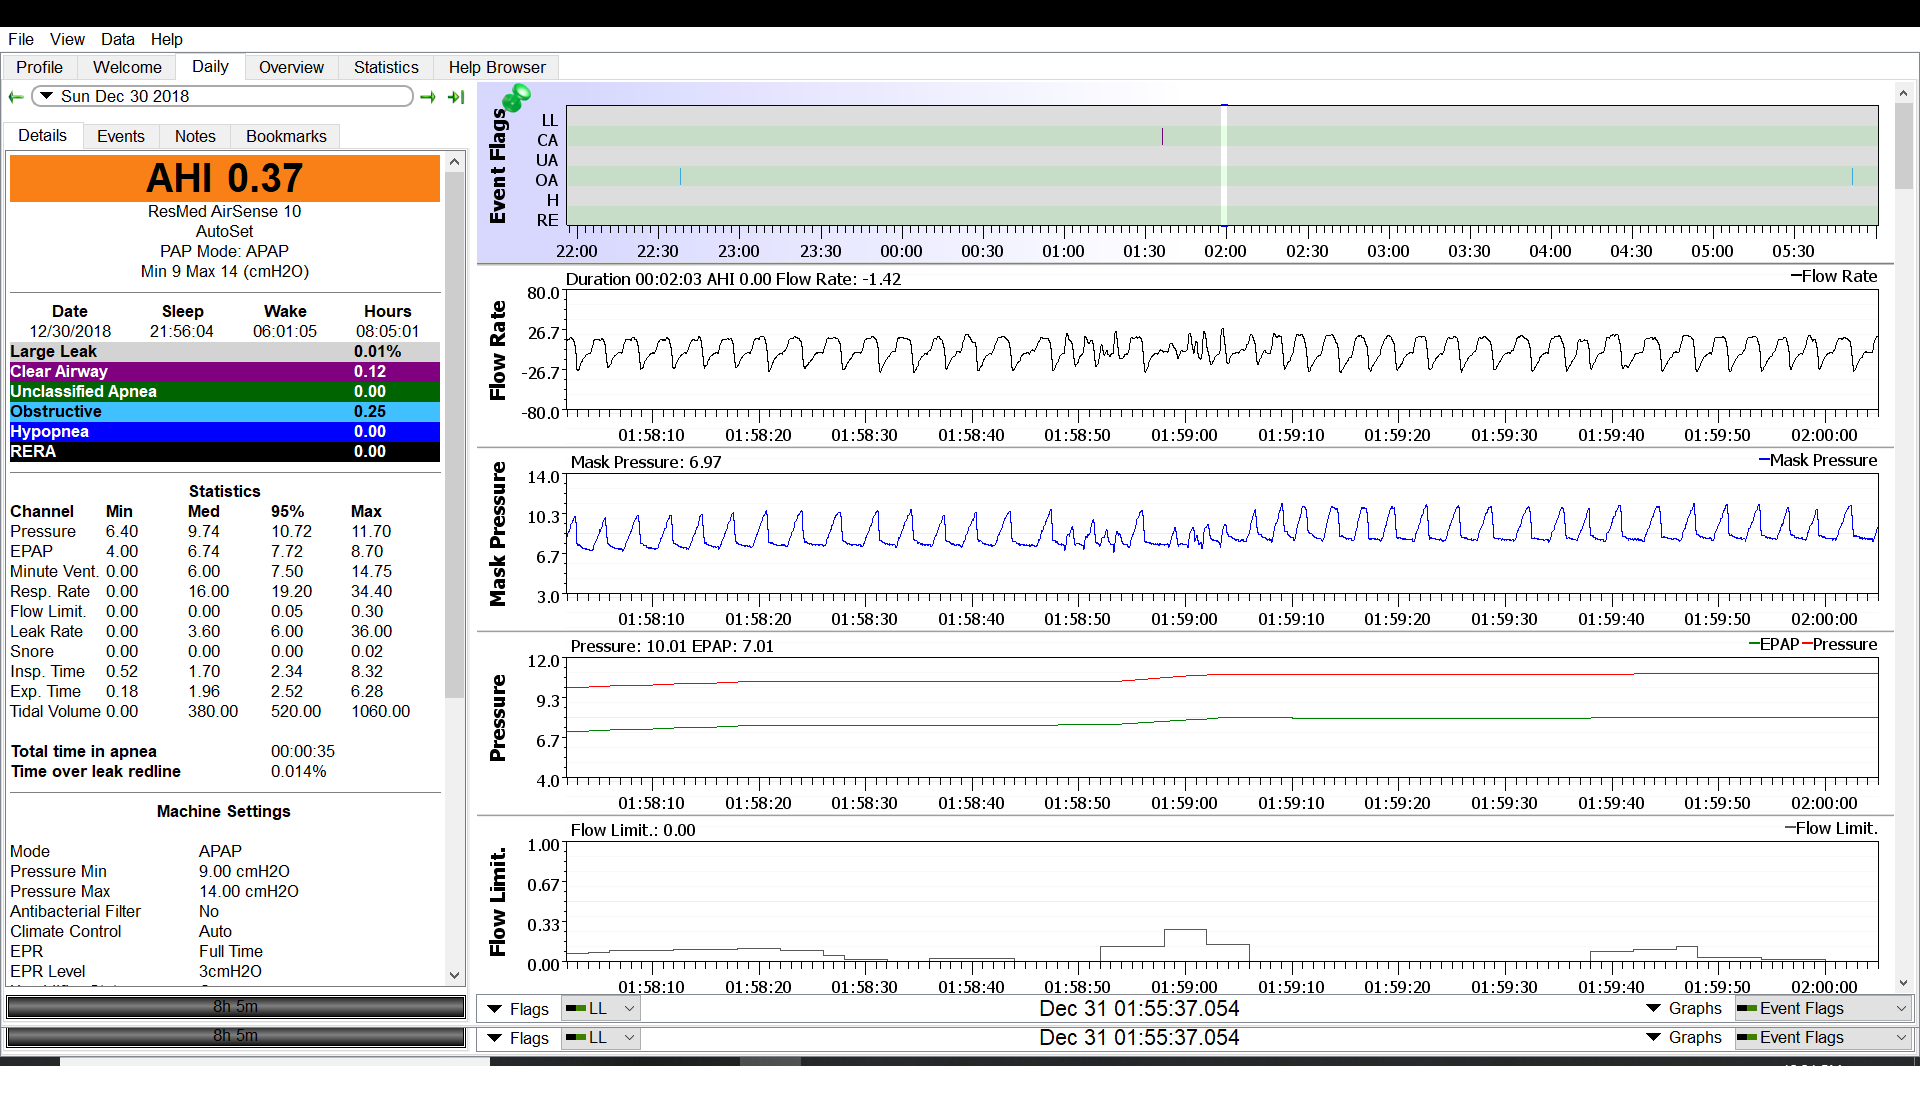The height and width of the screenshot is (1107, 1920).
Task: Switch to the Welcome tab
Action: (x=127, y=67)
